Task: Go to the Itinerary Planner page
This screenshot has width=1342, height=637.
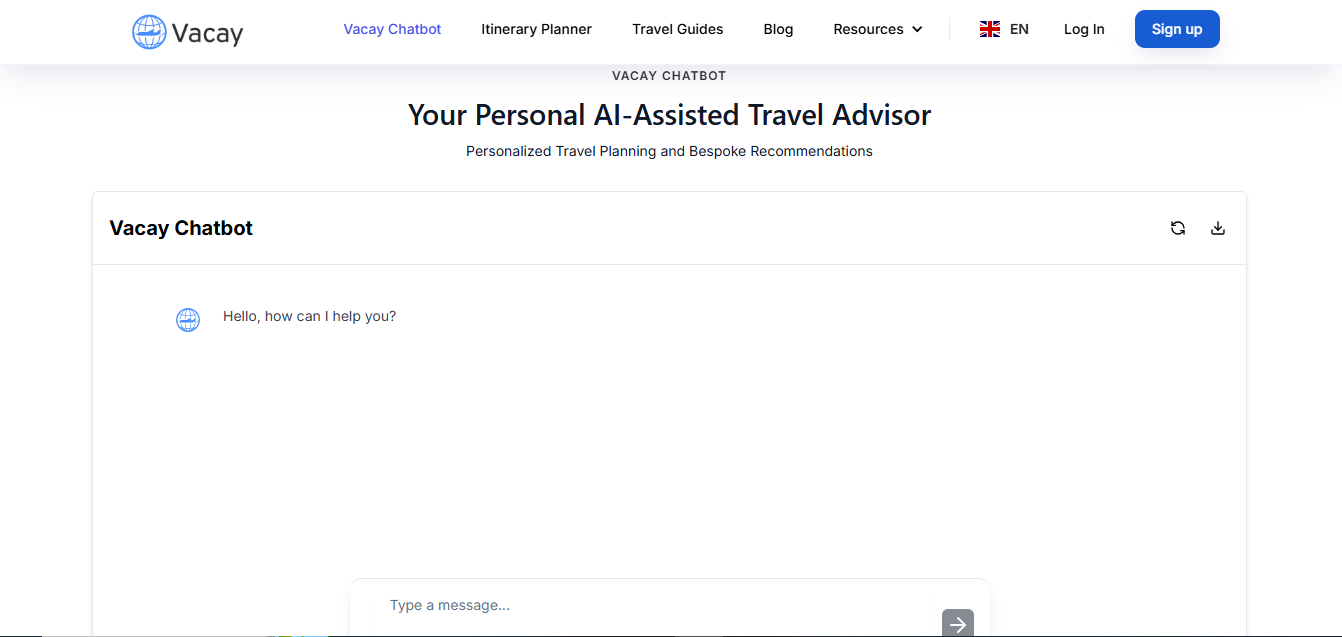Action: (536, 29)
